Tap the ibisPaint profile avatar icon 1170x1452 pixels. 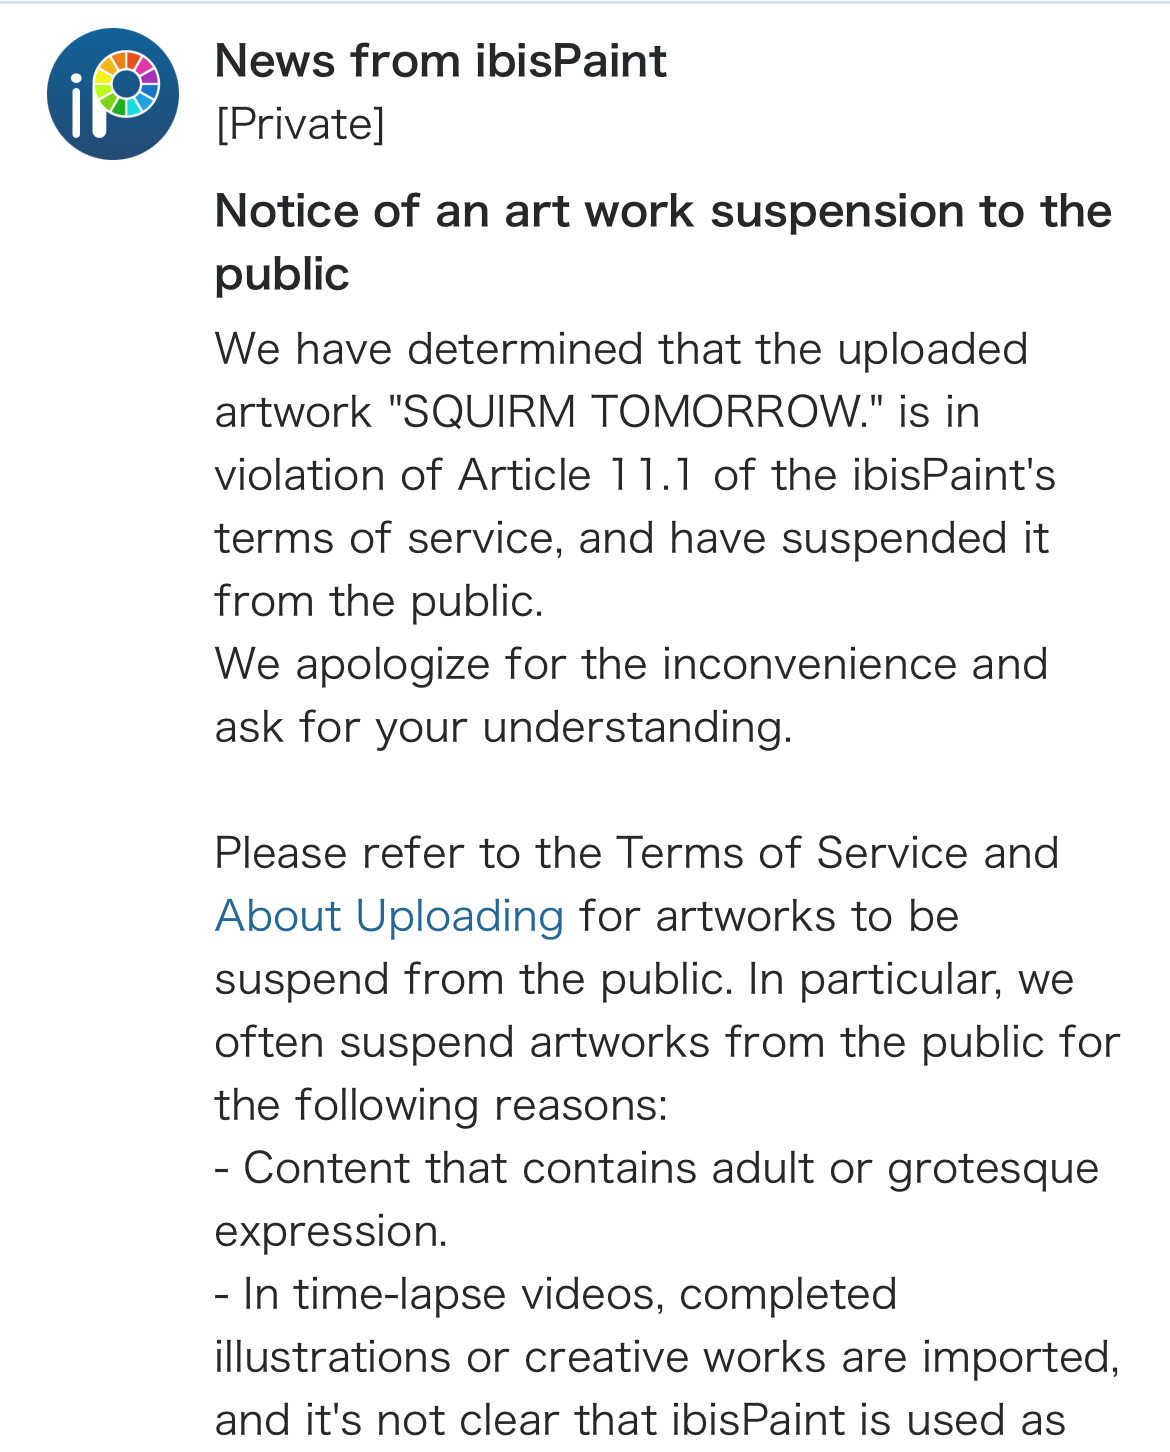[113, 94]
